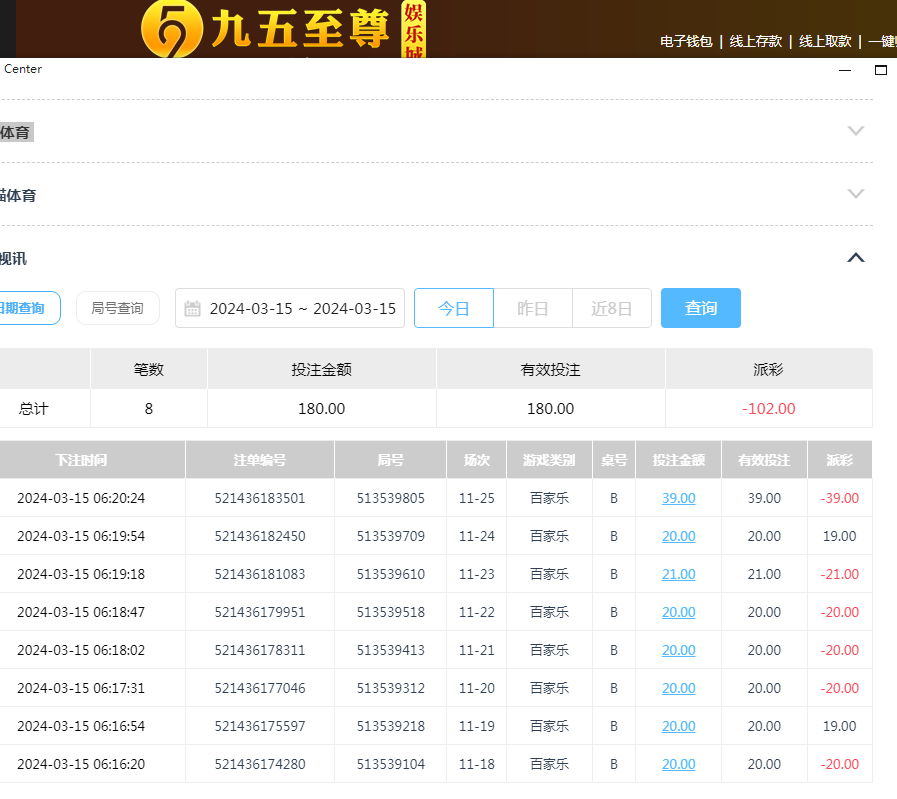Select the 昨日 date filter

[x=533, y=308]
